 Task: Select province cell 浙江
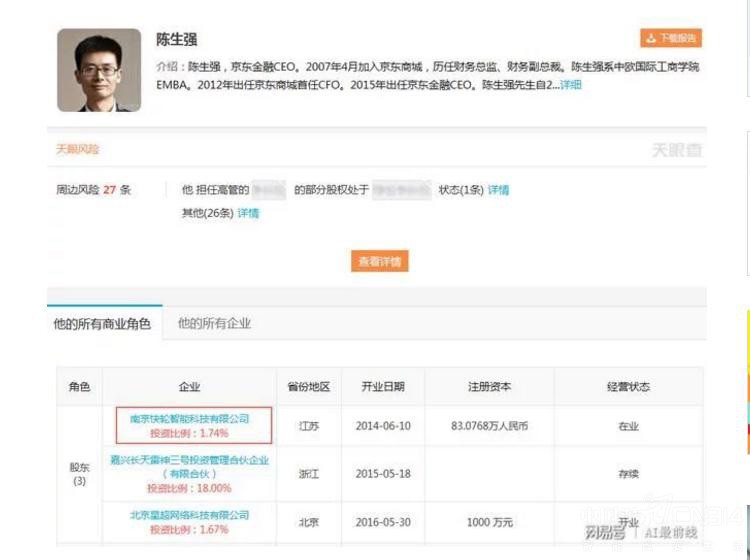pos(309,473)
